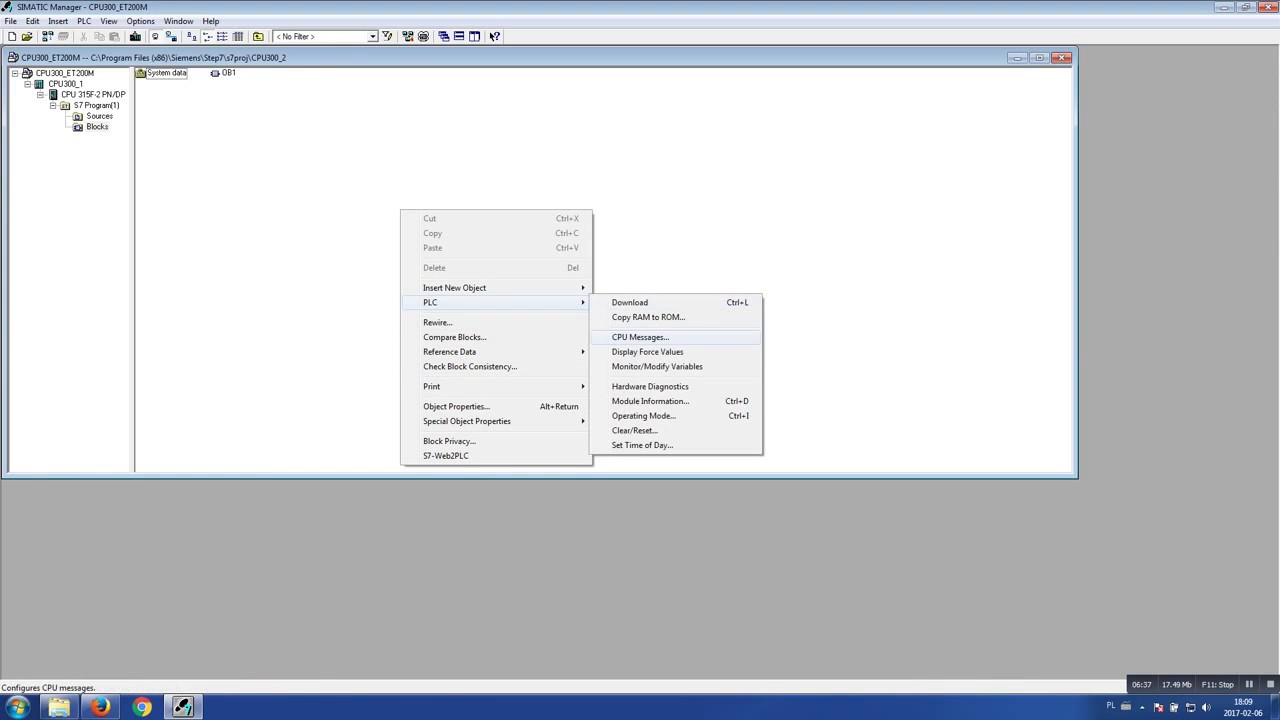Choose Operating Mode in submenu

coord(676,416)
